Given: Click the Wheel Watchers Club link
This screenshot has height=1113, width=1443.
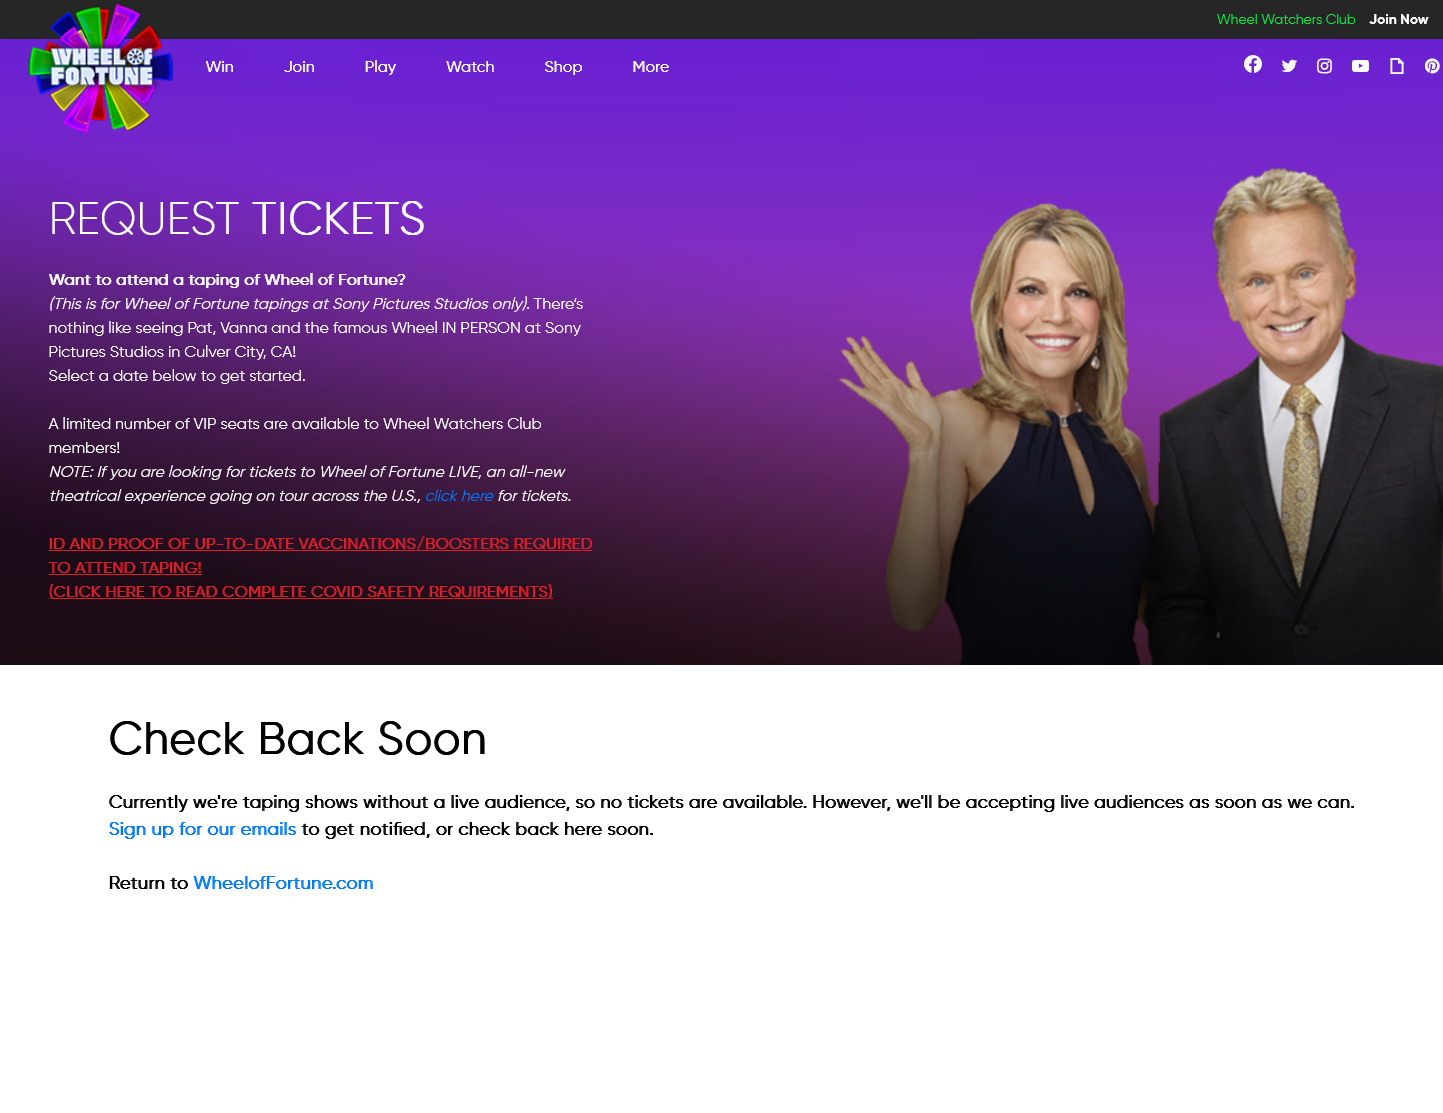Looking at the screenshot, I should 1286,19.
